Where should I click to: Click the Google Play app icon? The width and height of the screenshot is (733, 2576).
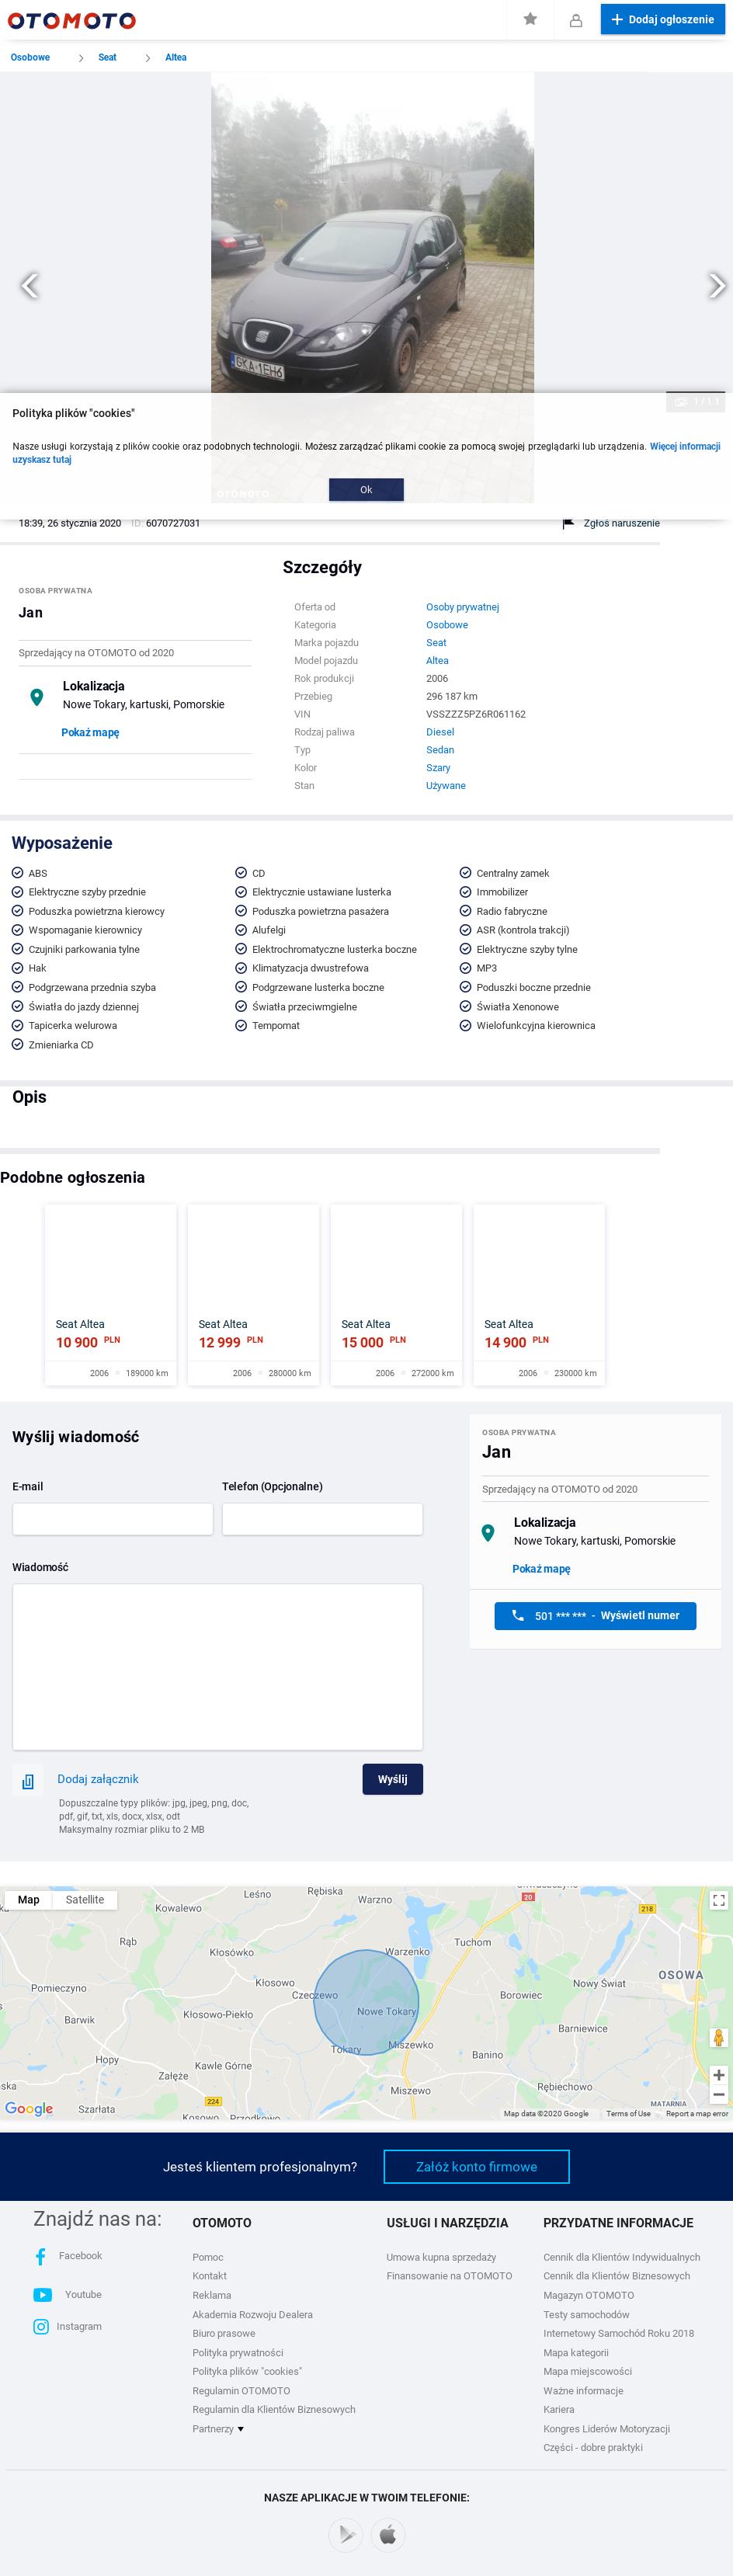346,2534
